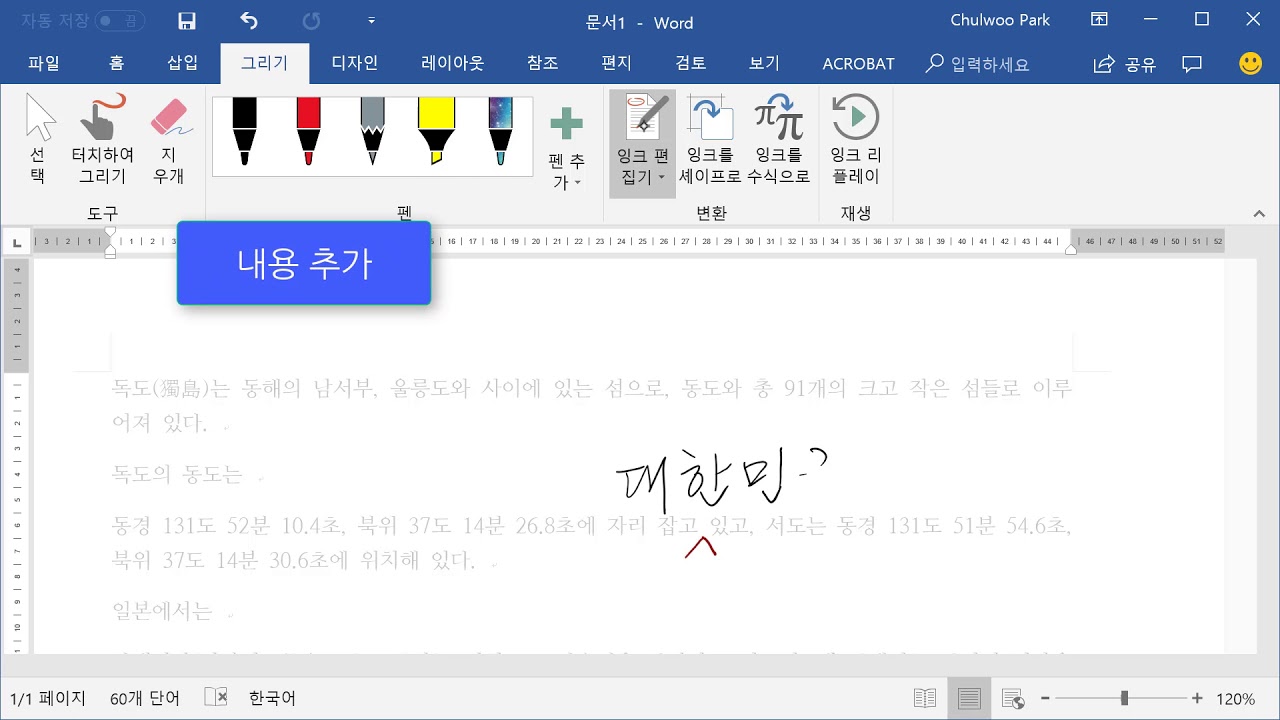
Task: Undo the last action
Action: pyautogui.click(x=249, y=21)
